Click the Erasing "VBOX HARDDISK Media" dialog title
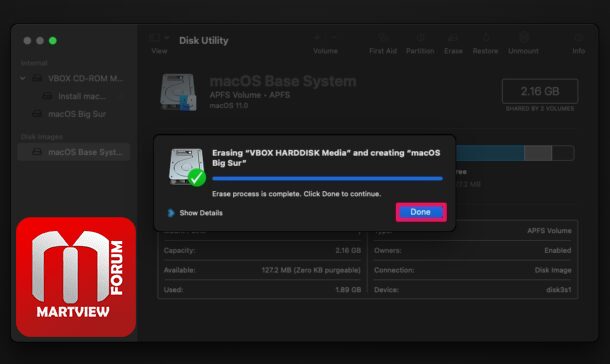Viewport: 610px width, 364px height. tap(326, 158)
